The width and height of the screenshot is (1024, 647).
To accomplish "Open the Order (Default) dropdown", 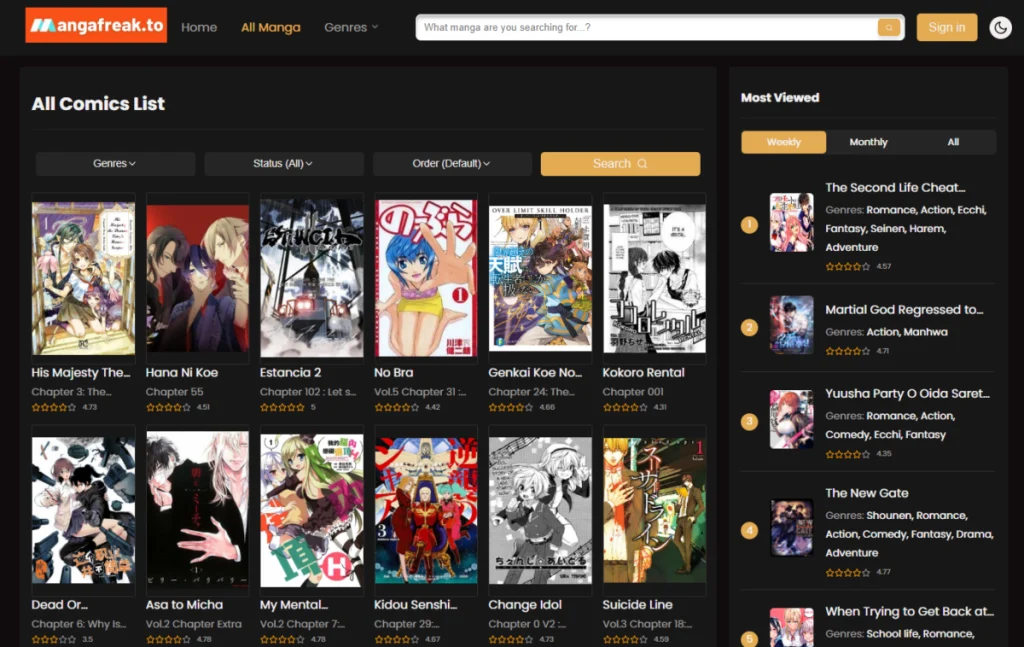I will click(452, 163).
